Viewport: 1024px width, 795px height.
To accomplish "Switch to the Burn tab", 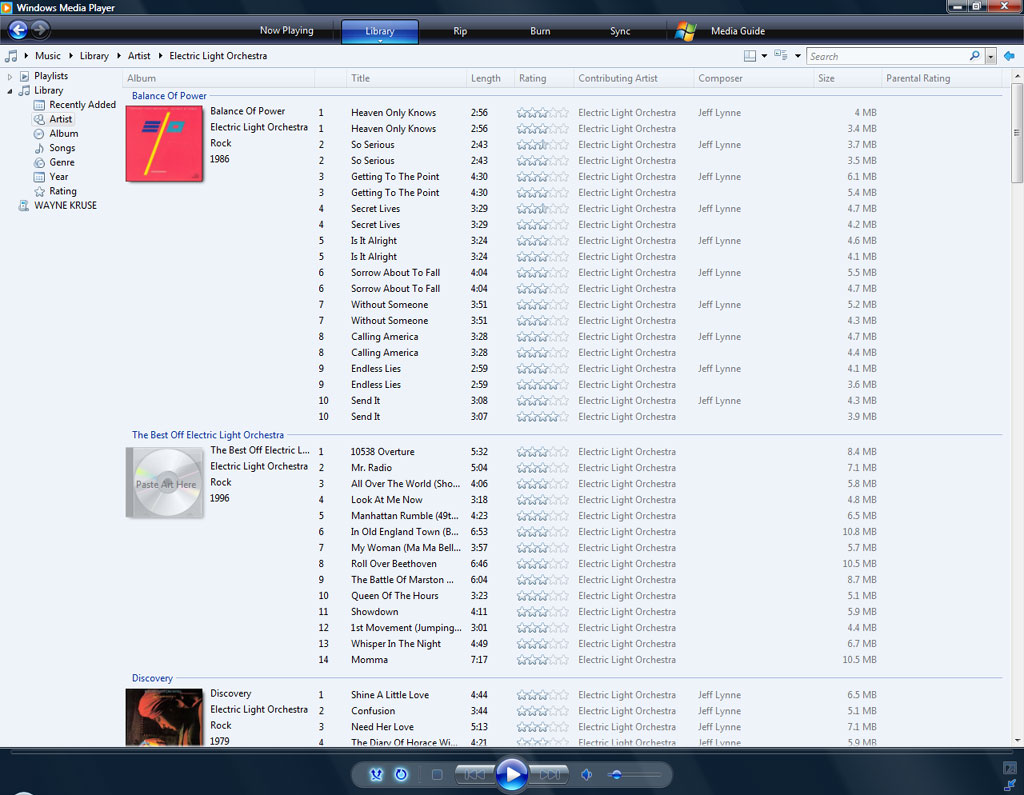I will 540,31.
